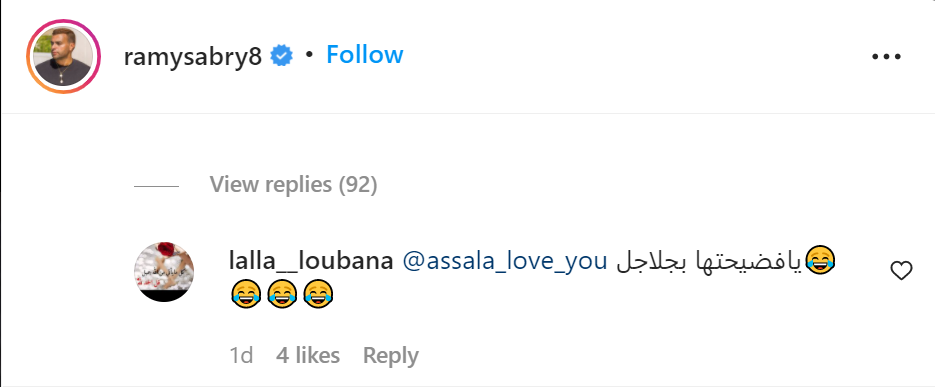
Task: Go to the ramysabry8 username profile
Action: point(193,57)
